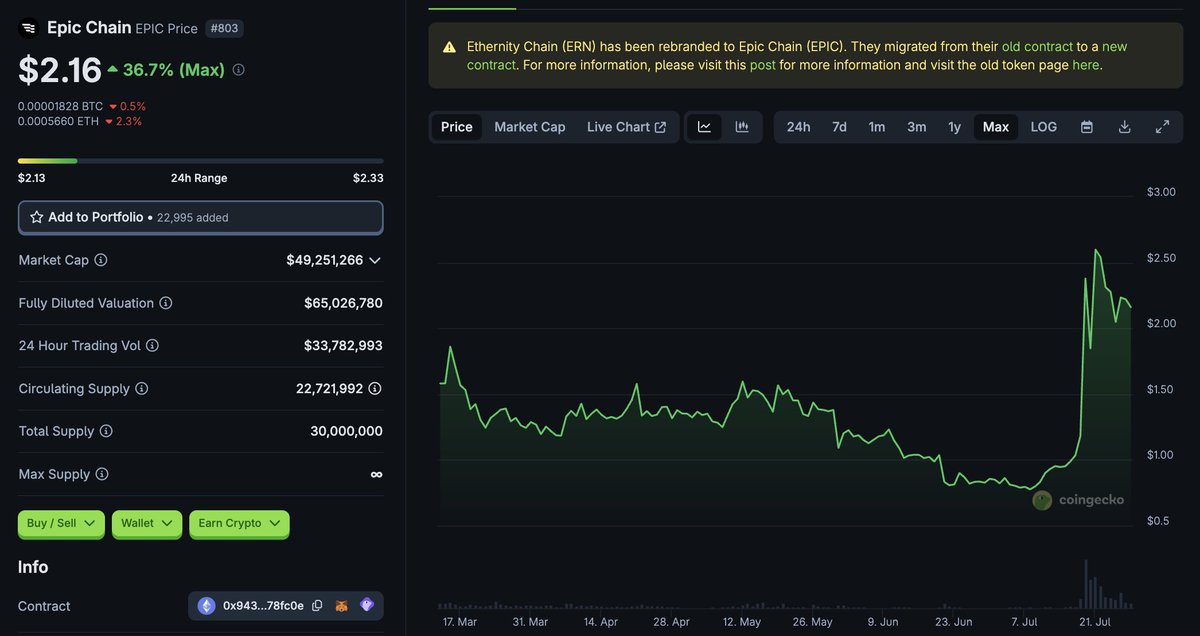Click the 0.0005660 ETH price text
Screen dimensions: 1200x636
pyautogui.click(x=58, y=121)
